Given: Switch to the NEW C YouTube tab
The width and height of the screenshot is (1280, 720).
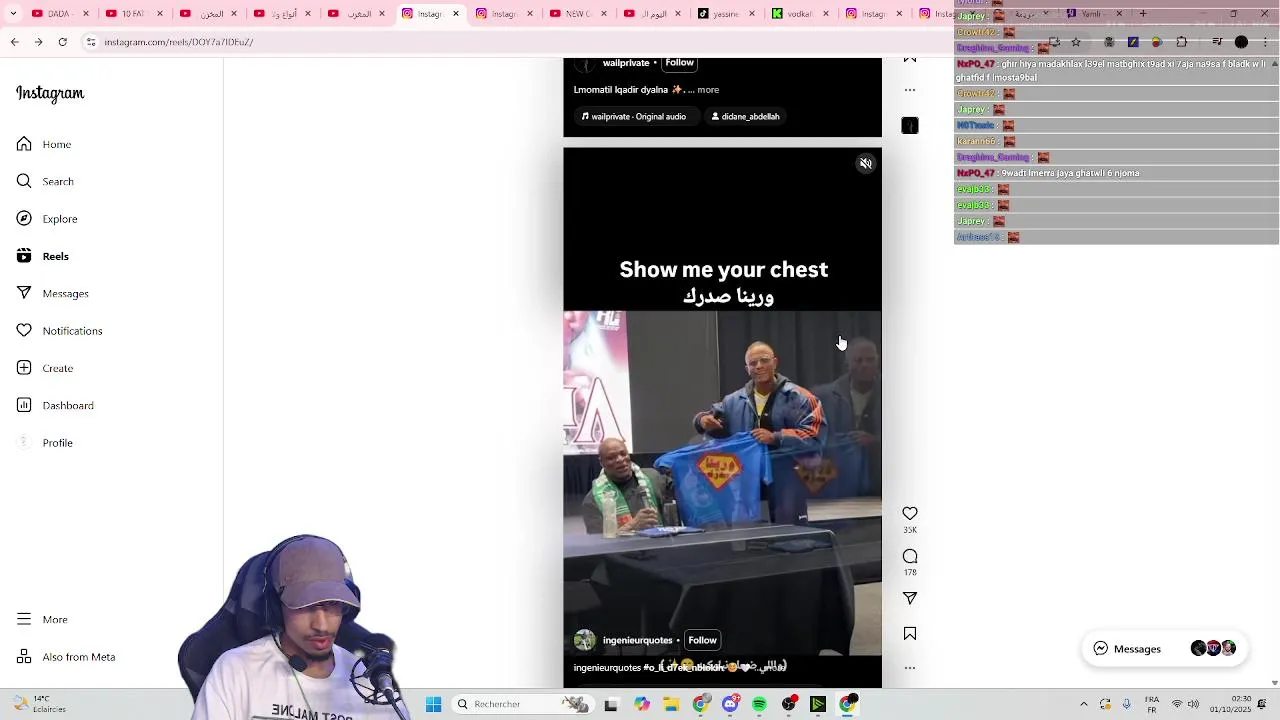Looking at the screenshot, I should point(579,14).
